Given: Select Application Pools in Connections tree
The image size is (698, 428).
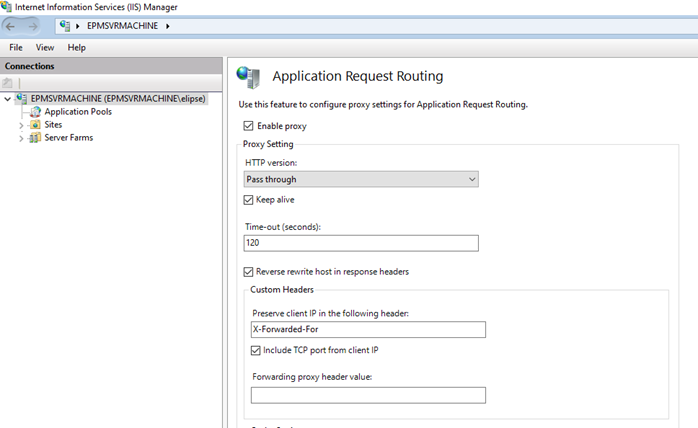Looking at the screenshot, I should click(x=78, y=112).
